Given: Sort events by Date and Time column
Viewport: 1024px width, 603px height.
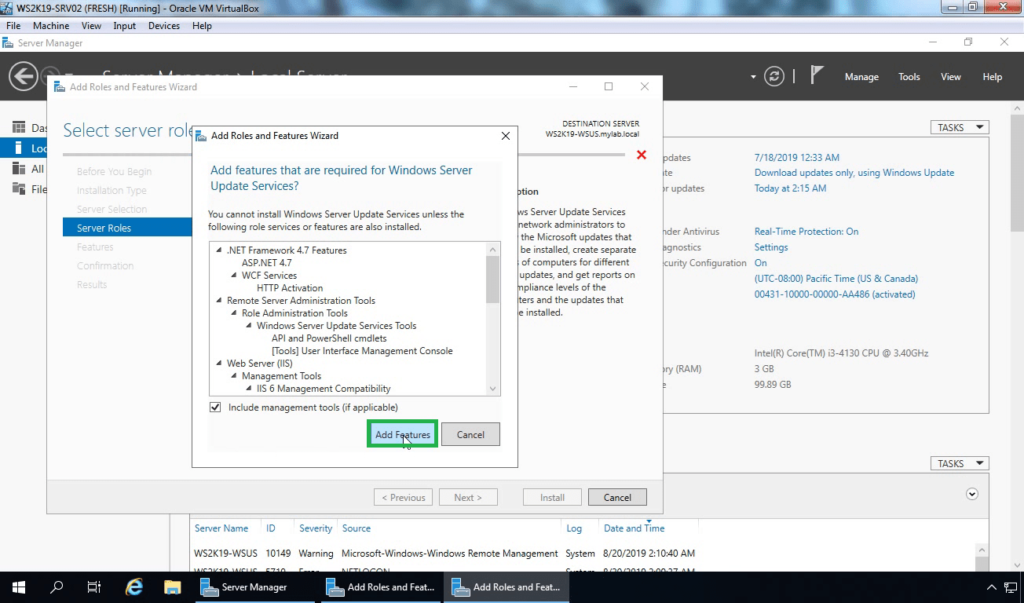Looking at the screenshot, I should [x=633, y=528].
